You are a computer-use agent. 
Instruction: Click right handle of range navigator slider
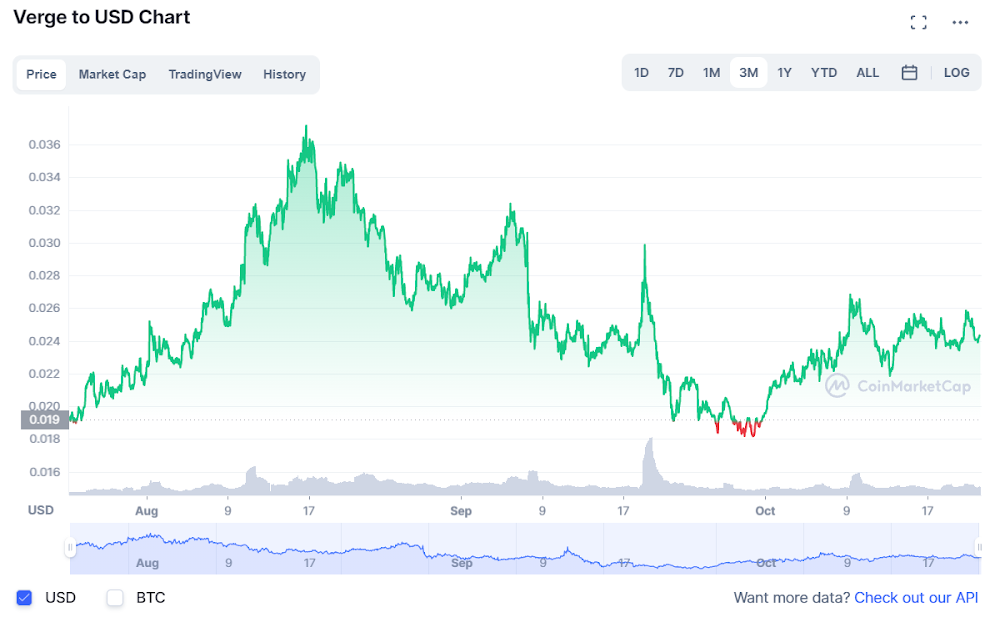980,548
